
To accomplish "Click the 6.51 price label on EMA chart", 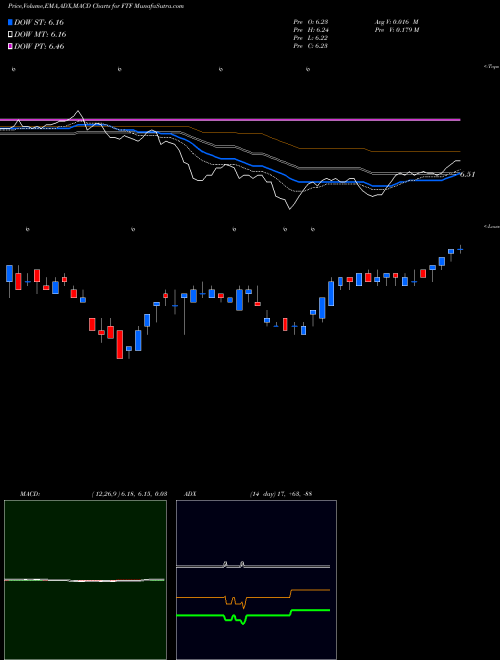I will tap(468, 174).
